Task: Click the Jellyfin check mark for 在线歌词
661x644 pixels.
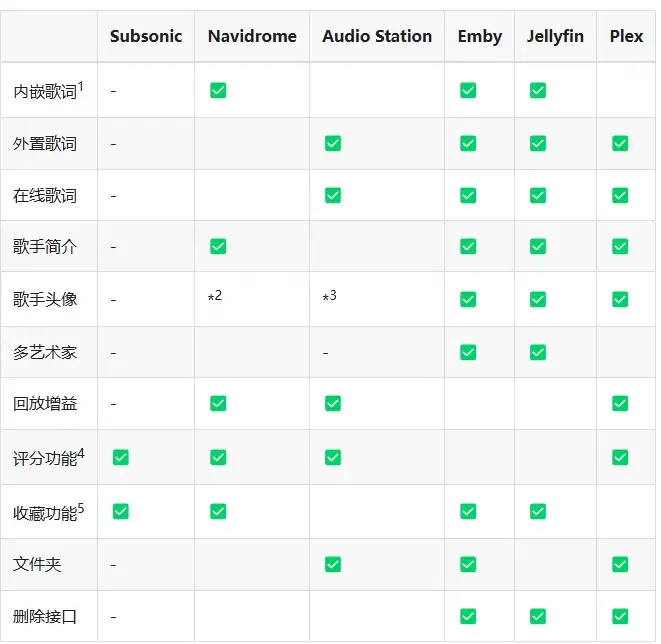Action: click(538, 196)
